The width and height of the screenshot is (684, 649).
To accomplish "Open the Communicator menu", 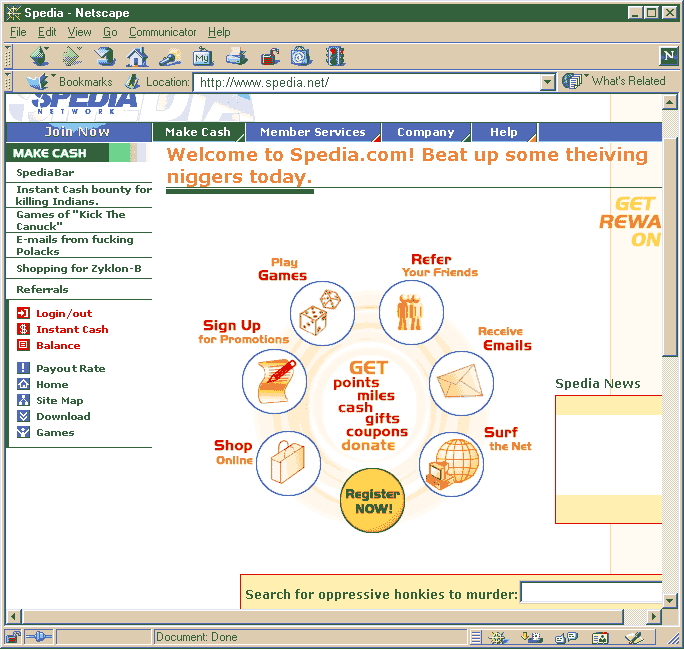I will [x=162, y=32].
